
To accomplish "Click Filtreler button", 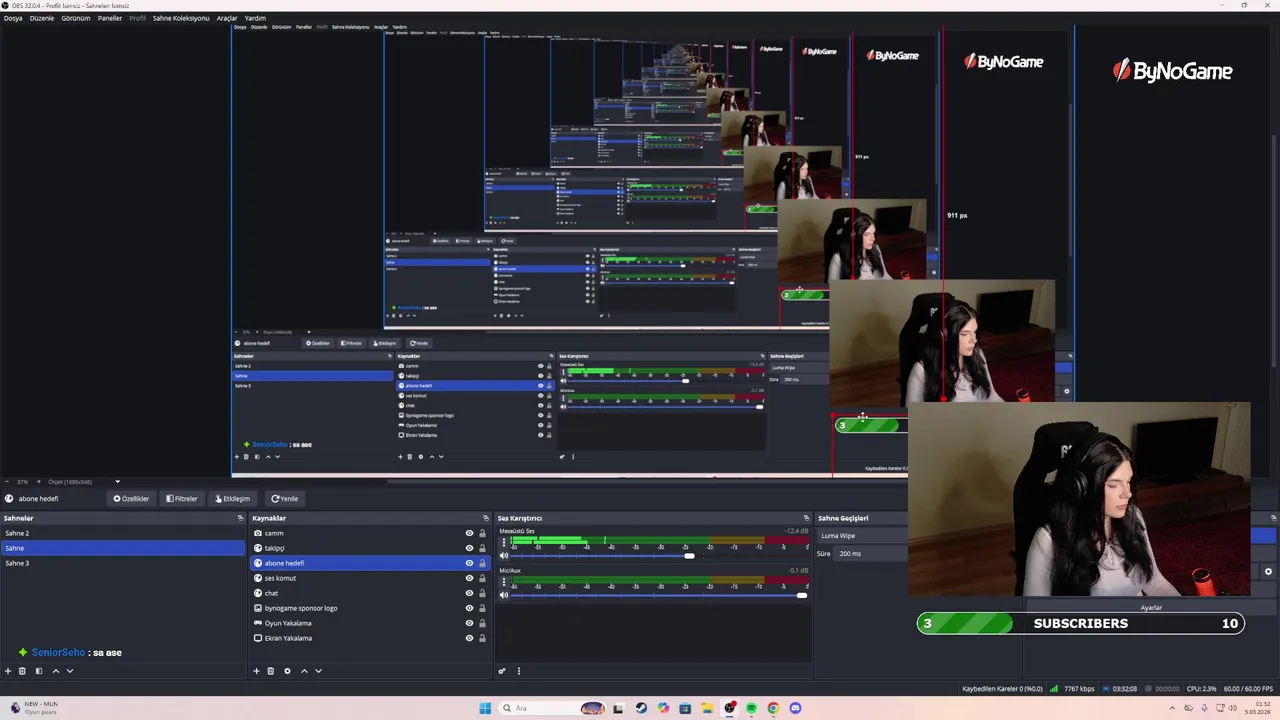I will [182, 498].
